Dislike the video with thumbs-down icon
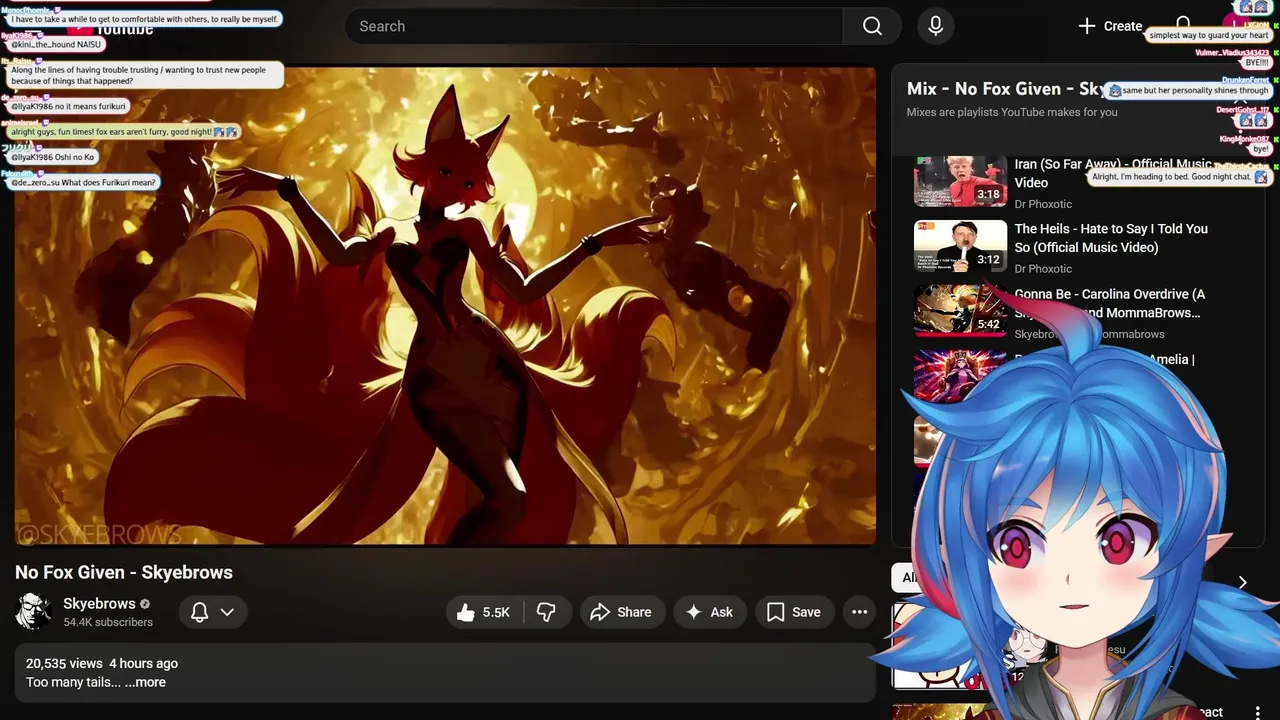Image resolution: width=1280 pixels, height=720 pixels. click(x=547, y=612)
